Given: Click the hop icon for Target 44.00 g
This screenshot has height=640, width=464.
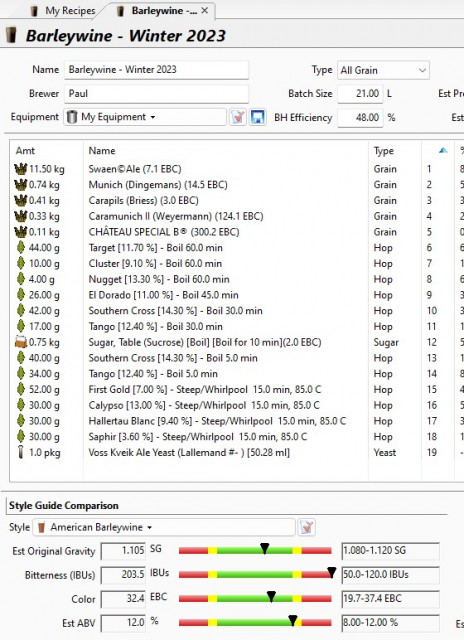Looking at the screenshot, I should (20, 247).
